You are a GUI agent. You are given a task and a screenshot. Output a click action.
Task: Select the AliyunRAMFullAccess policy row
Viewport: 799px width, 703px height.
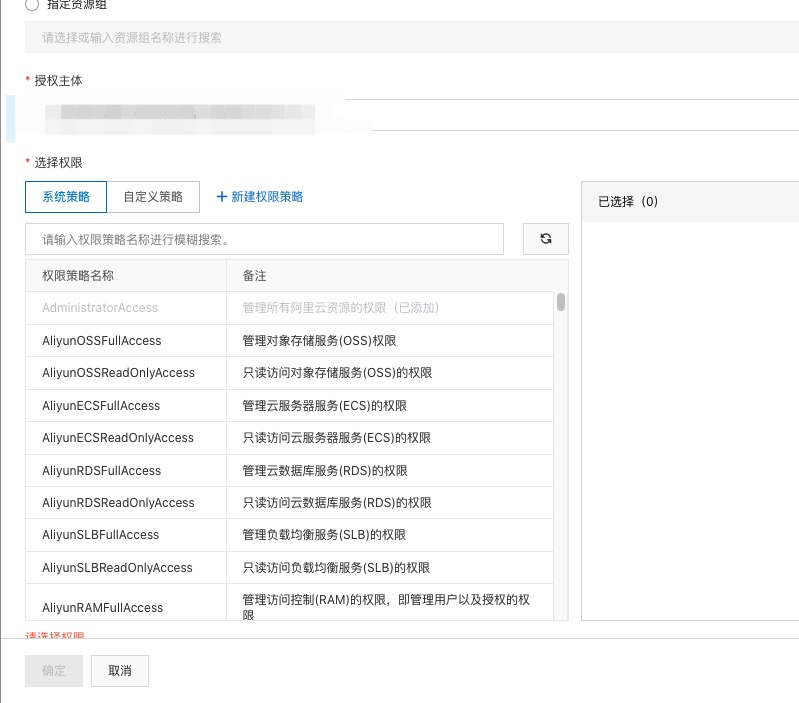[289, 602]
